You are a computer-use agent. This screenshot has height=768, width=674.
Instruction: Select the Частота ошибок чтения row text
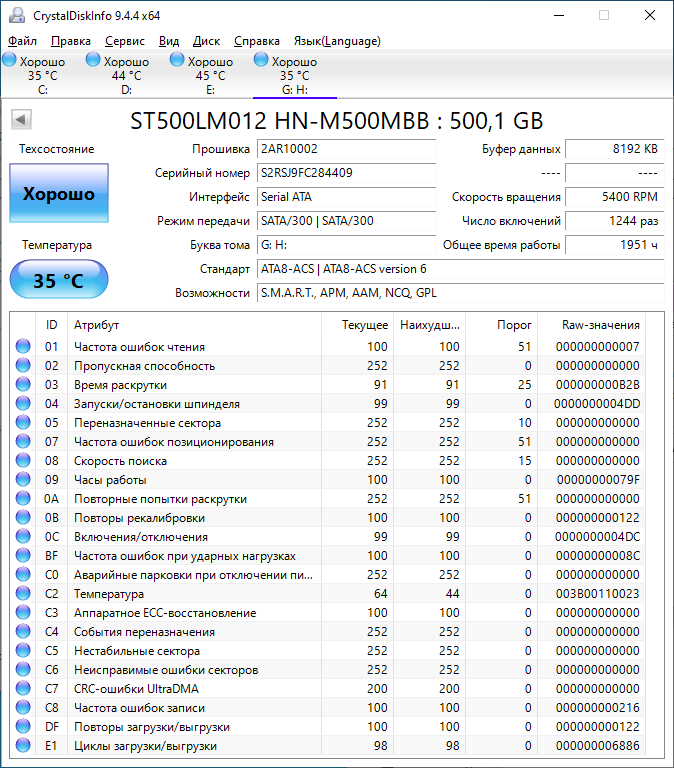click(140, 347)
